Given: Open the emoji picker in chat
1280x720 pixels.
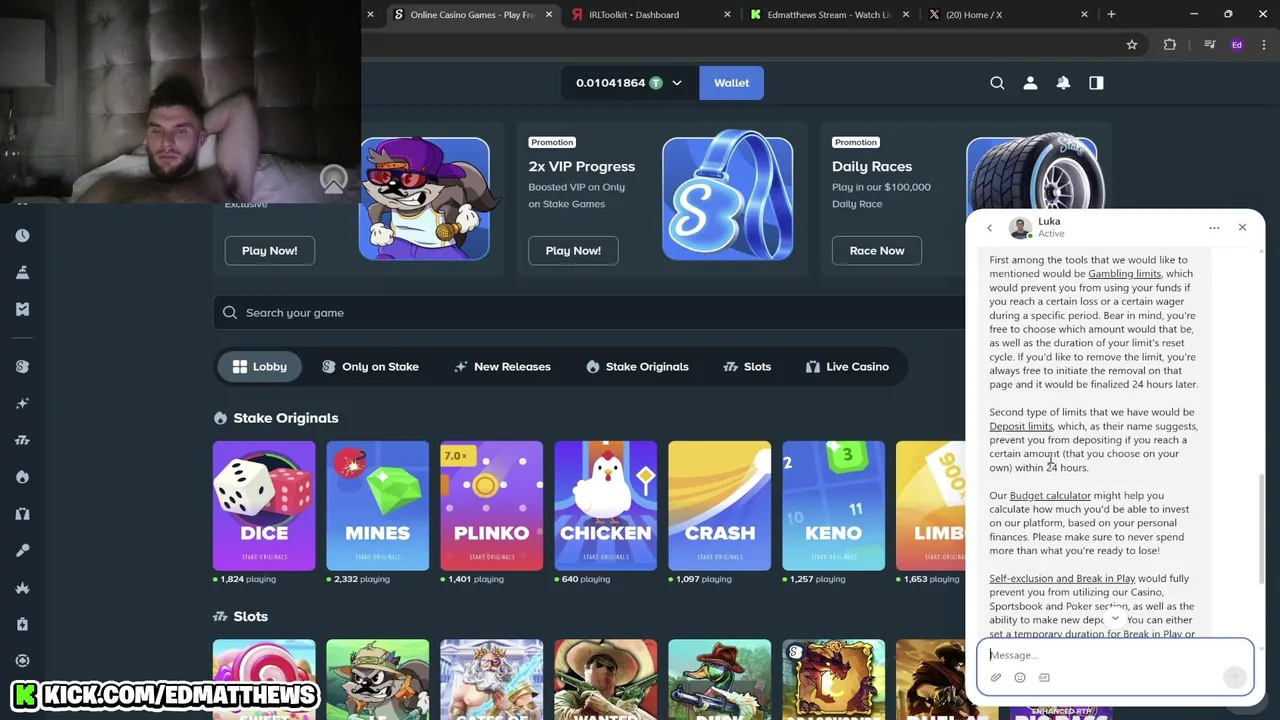Looking at the screenshot, I should (x=1020, y=678).
